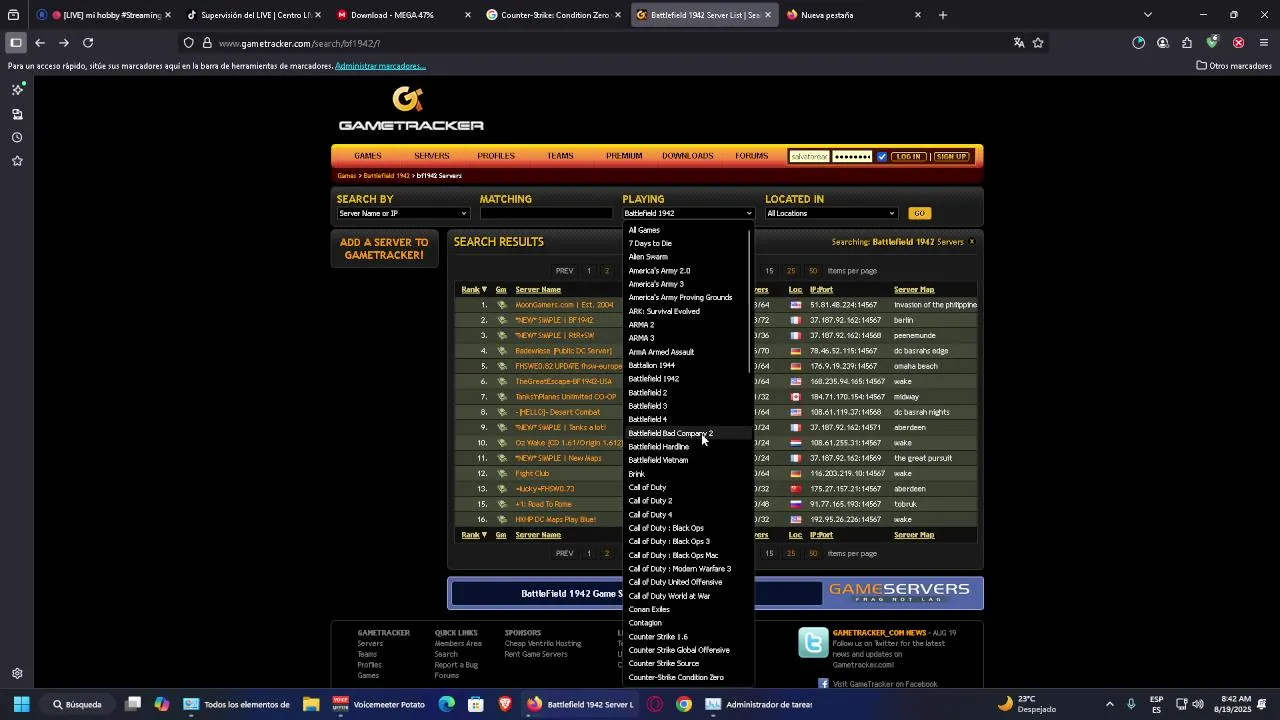The height and width of the screenshot is (720, 1280).
Task: Click the game dropdown list scrollbar
Action: (x=750, y=302)
